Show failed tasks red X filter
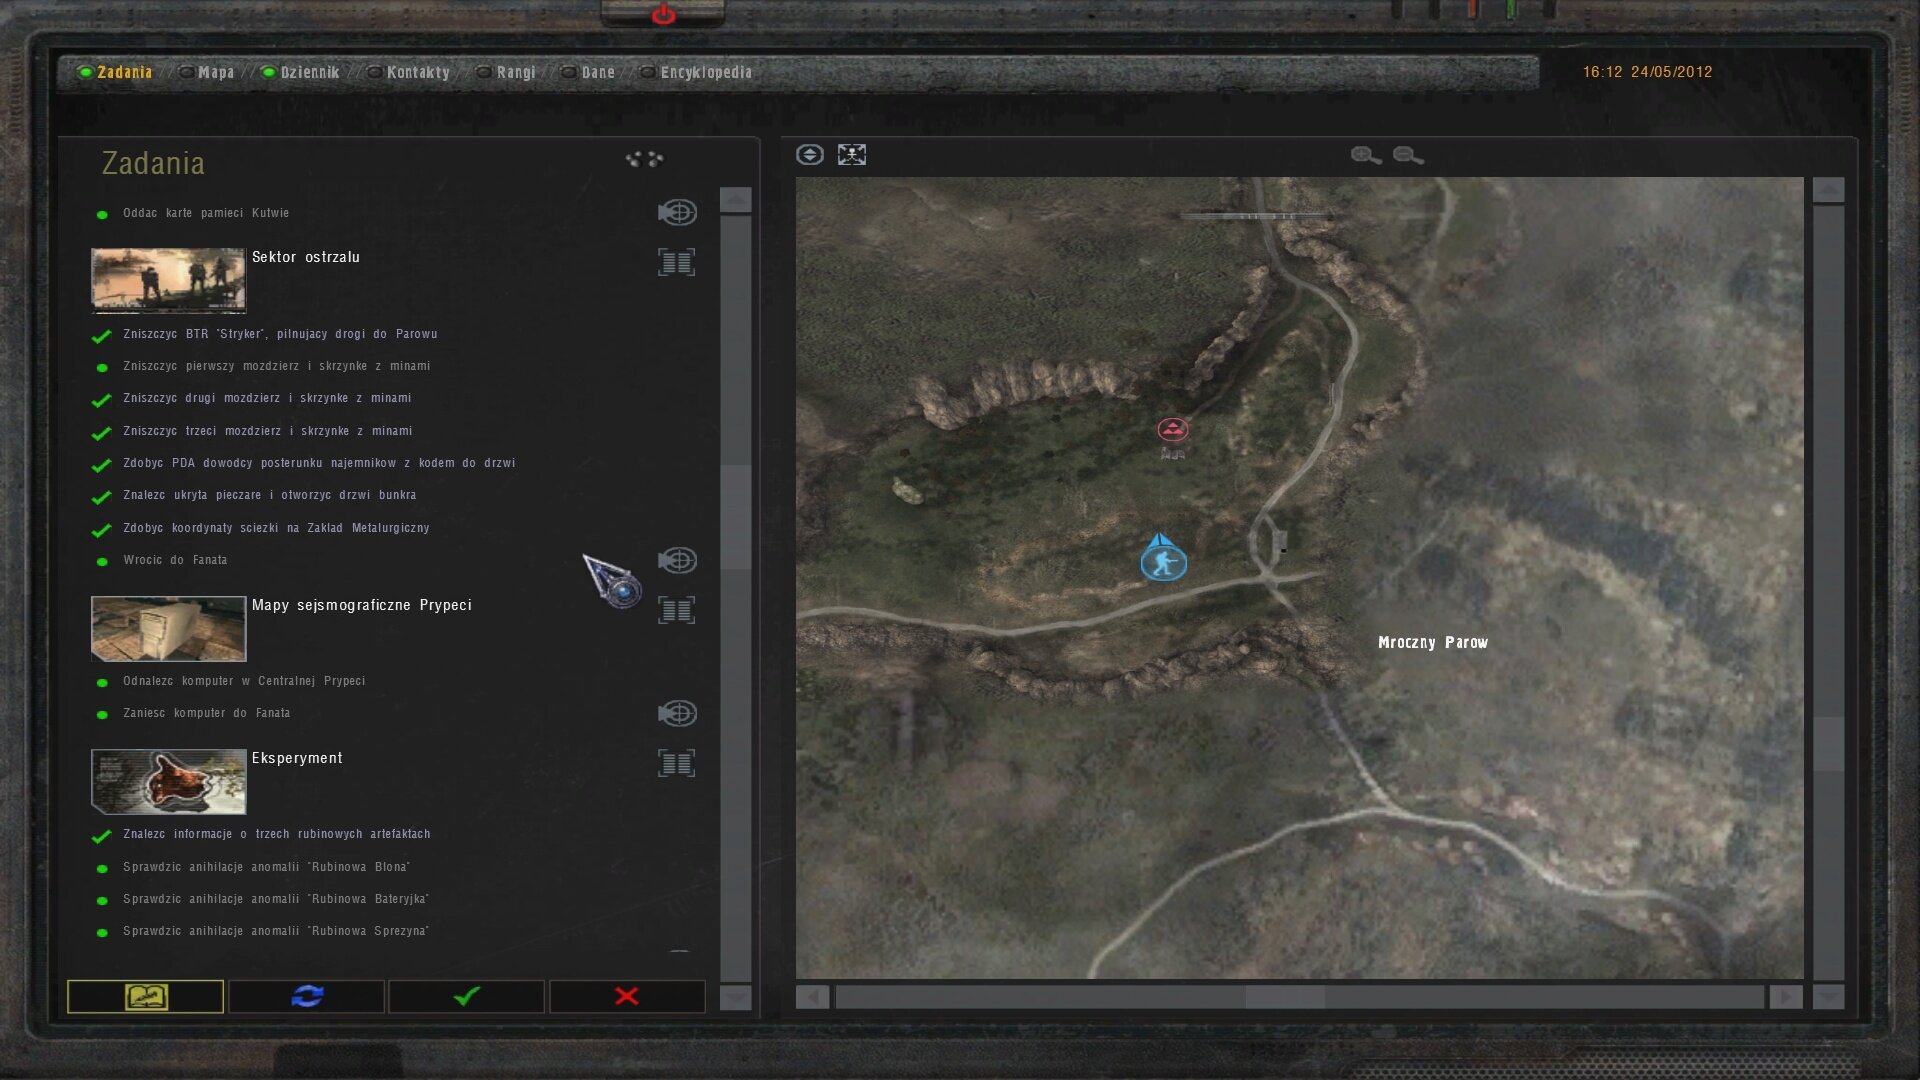1920x1080 pixels. coord(627,996)
